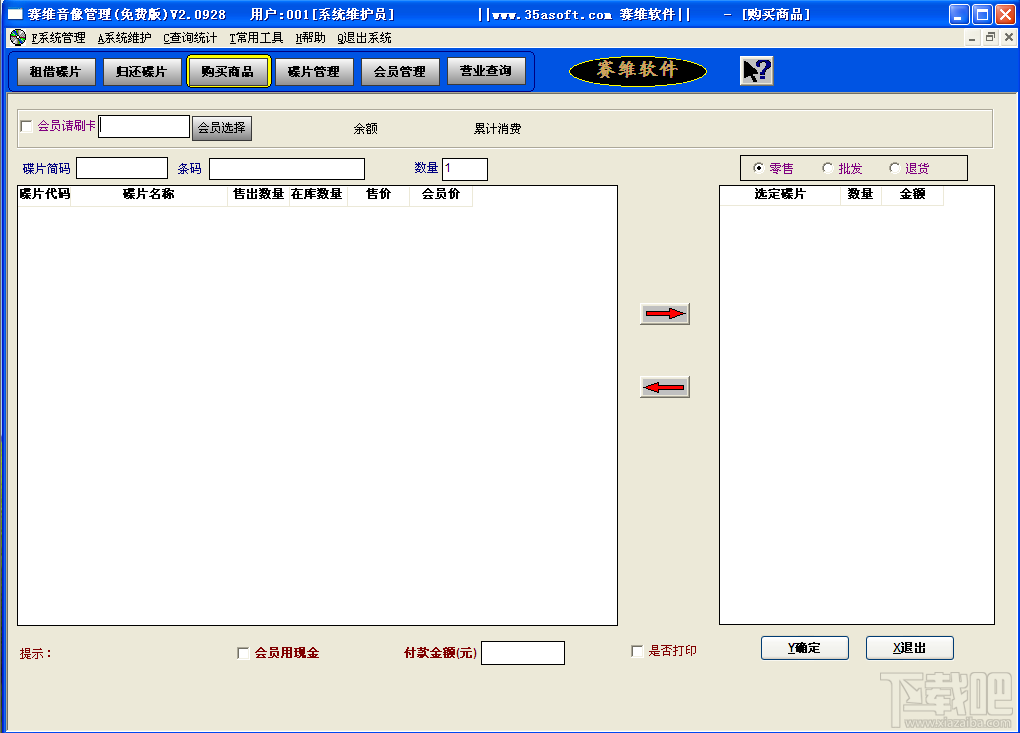
Task: Restore the inner child window
Action: pos(990,38)
